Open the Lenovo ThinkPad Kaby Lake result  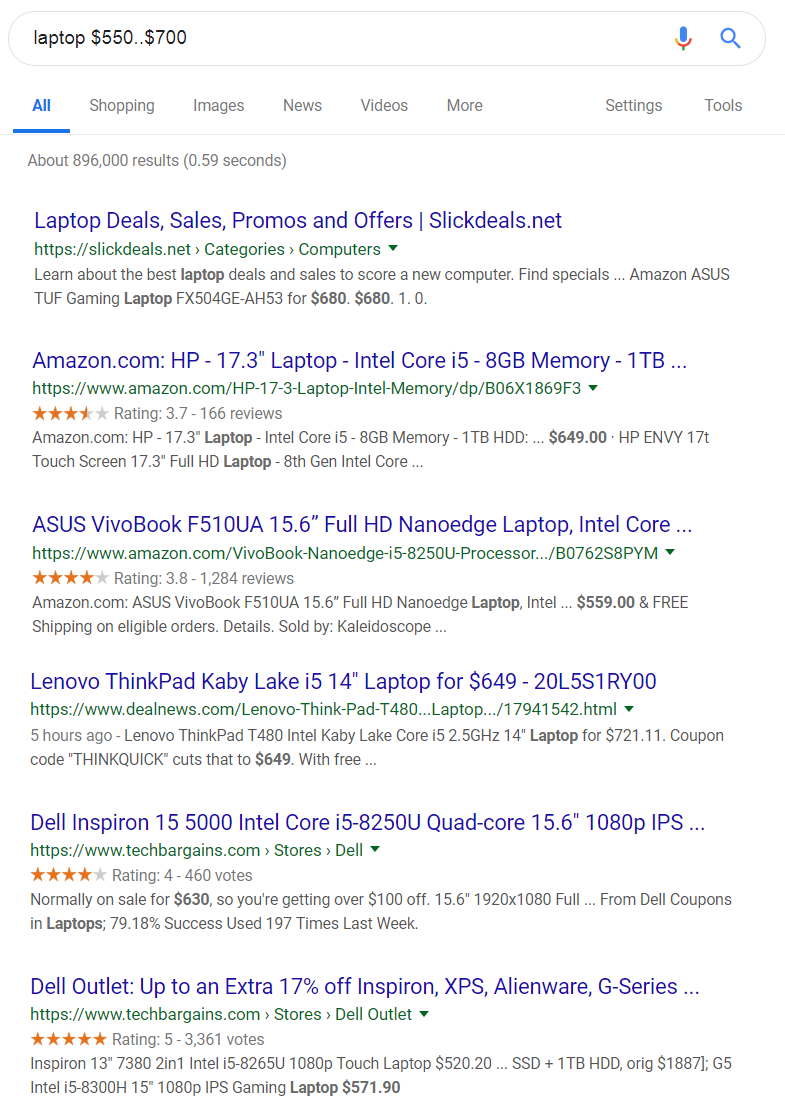click(x=343, y=681)
